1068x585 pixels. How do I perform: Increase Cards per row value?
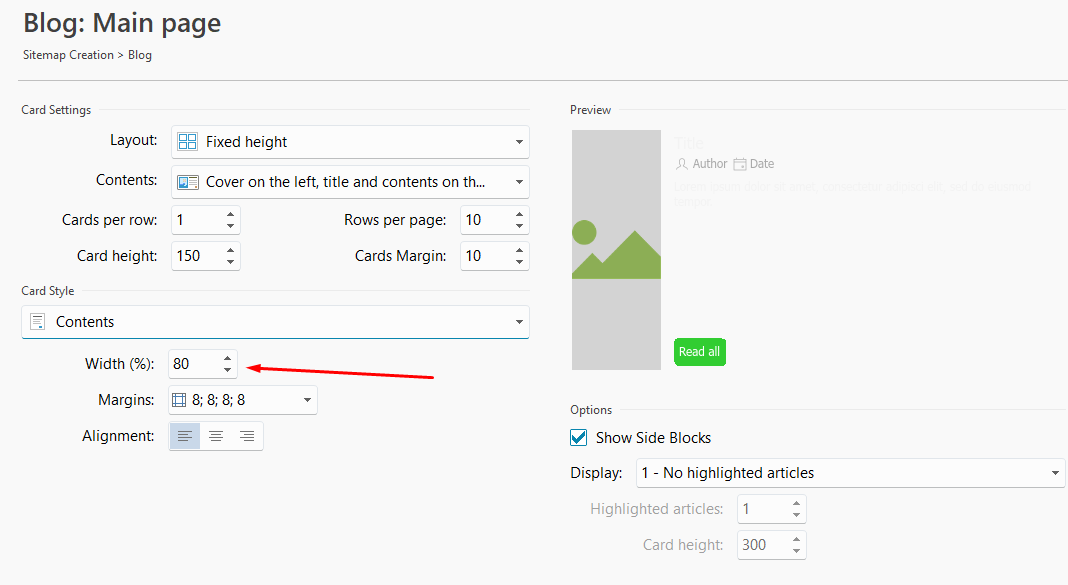coord(230,215)
